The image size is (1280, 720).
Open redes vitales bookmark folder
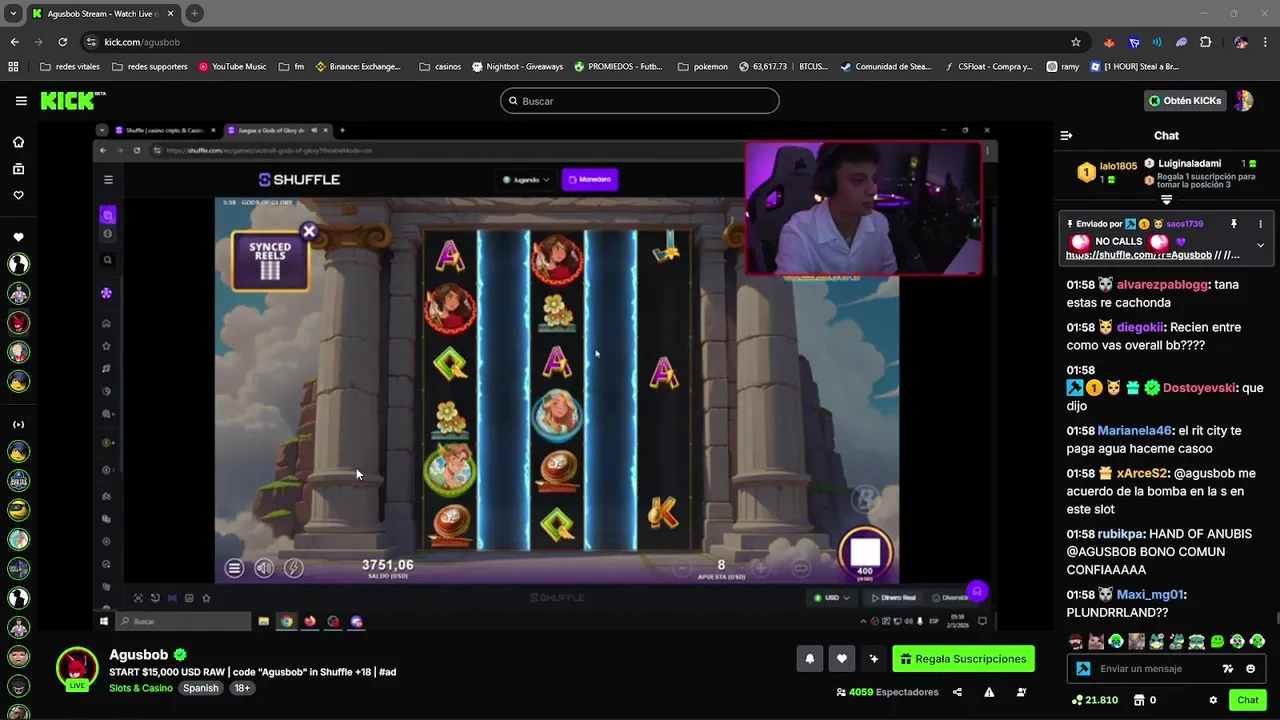pos(70,67)
